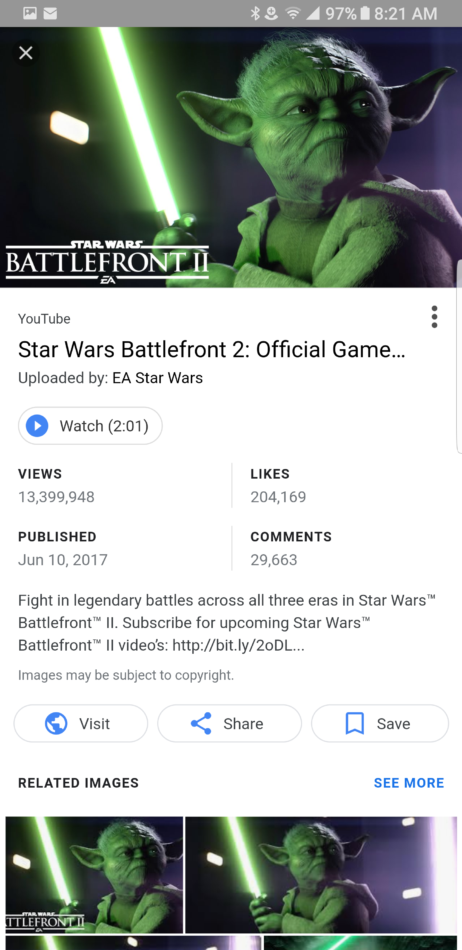The height and width of the screenshot is (950, 462).
Task: Tap EA Star Wars uploader name
Action: (x=157, y=378)
